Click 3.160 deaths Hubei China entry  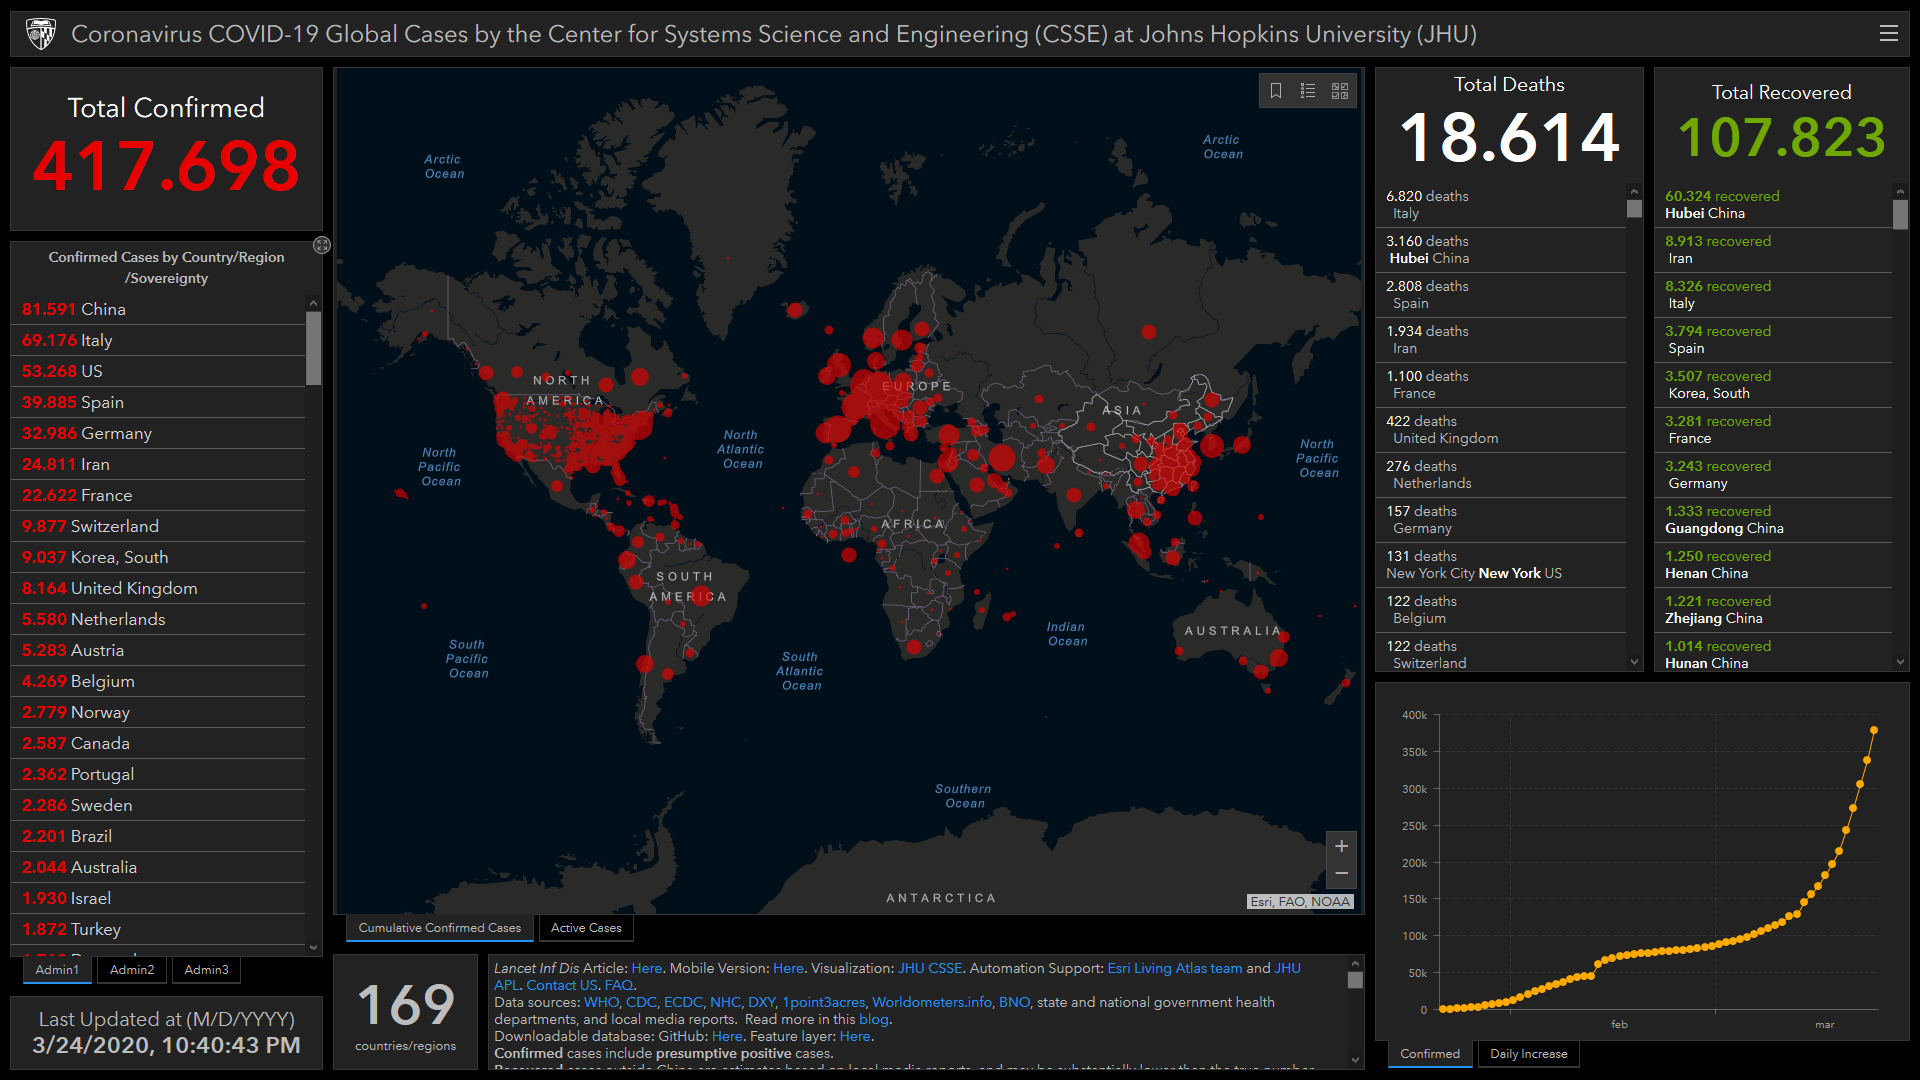[1501, 250]
